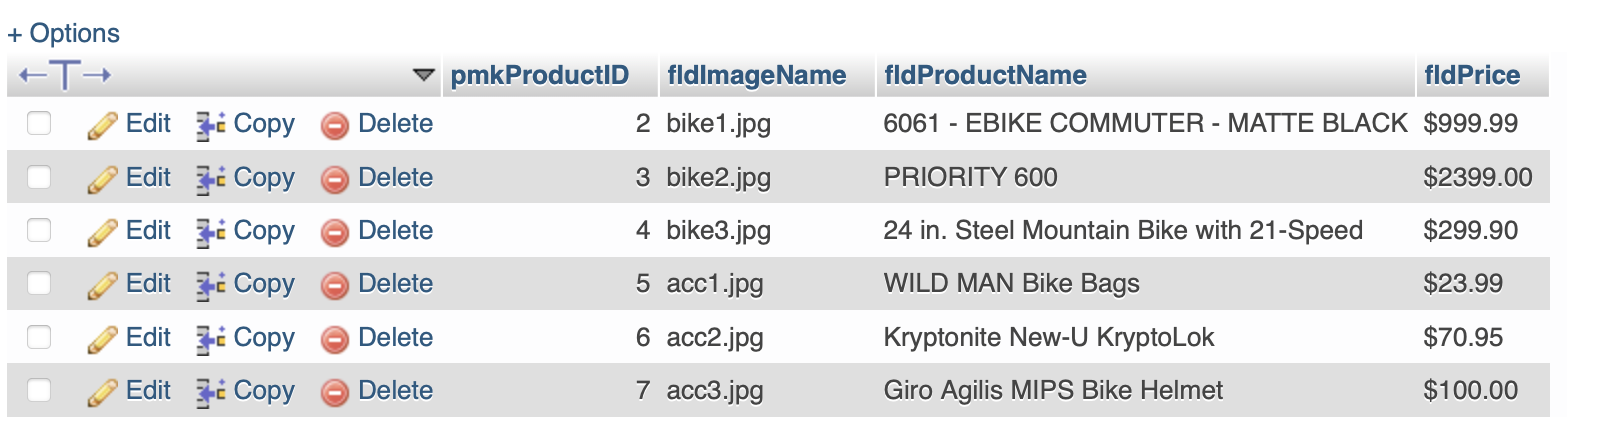
Task: Check the checkbox for product ID 2
Action: 39,123
